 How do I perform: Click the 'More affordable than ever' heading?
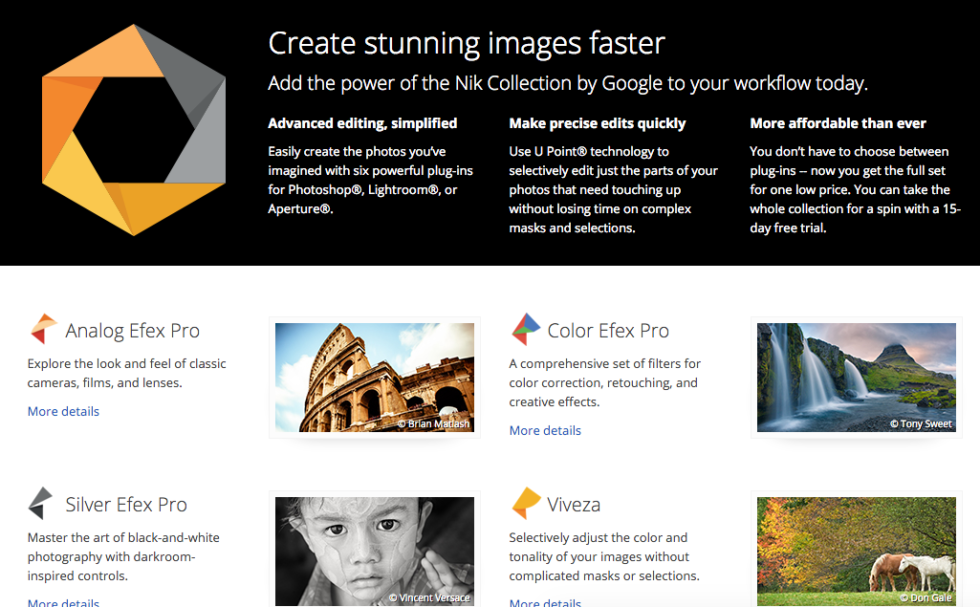[x=838, y=123]
